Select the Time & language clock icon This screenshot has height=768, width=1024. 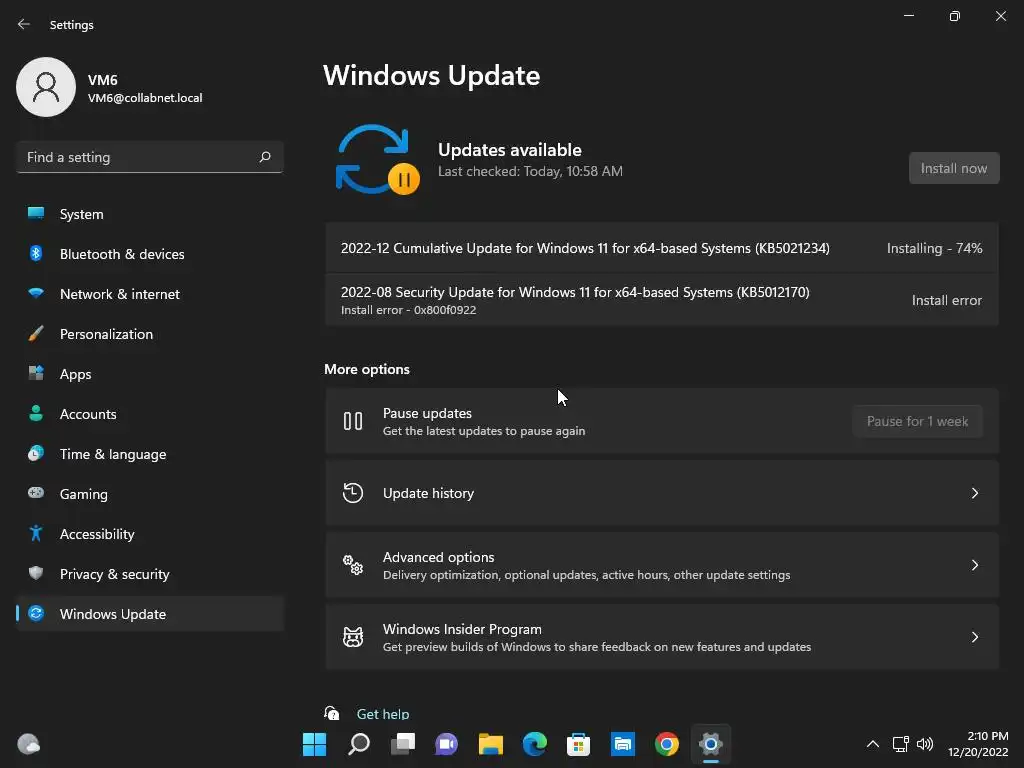[x=36, y=453]
